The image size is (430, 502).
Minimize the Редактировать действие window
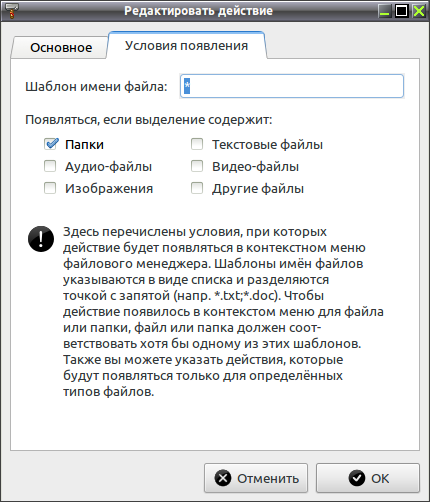[x=385, y=11]
